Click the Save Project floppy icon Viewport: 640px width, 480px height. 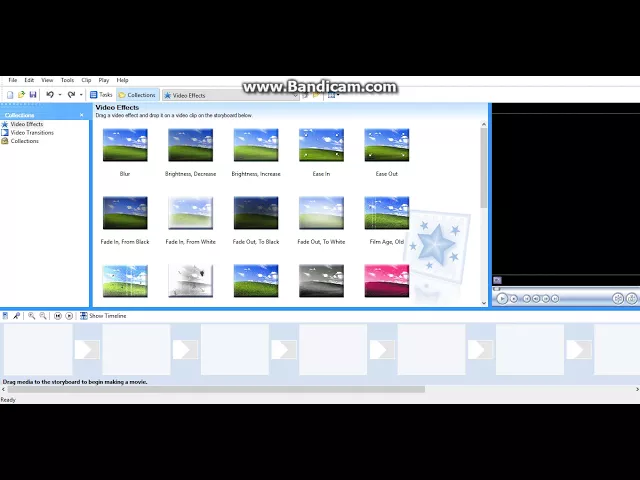pyautogui.click(x=33, y=95)
